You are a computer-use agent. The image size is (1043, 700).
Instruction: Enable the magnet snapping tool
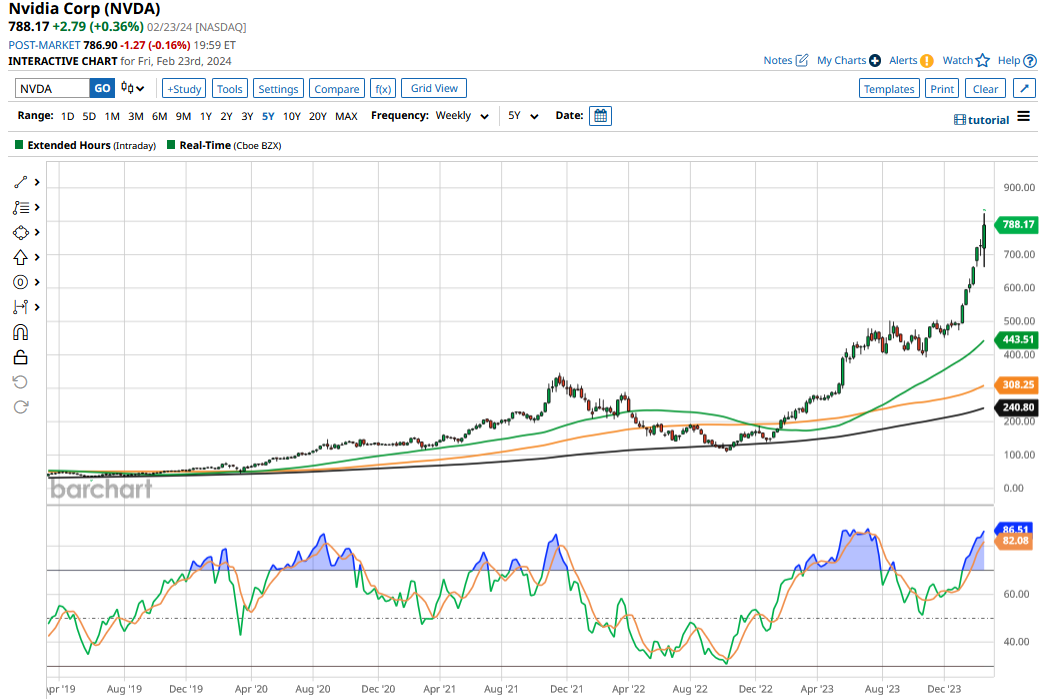[x=18, y=331]
